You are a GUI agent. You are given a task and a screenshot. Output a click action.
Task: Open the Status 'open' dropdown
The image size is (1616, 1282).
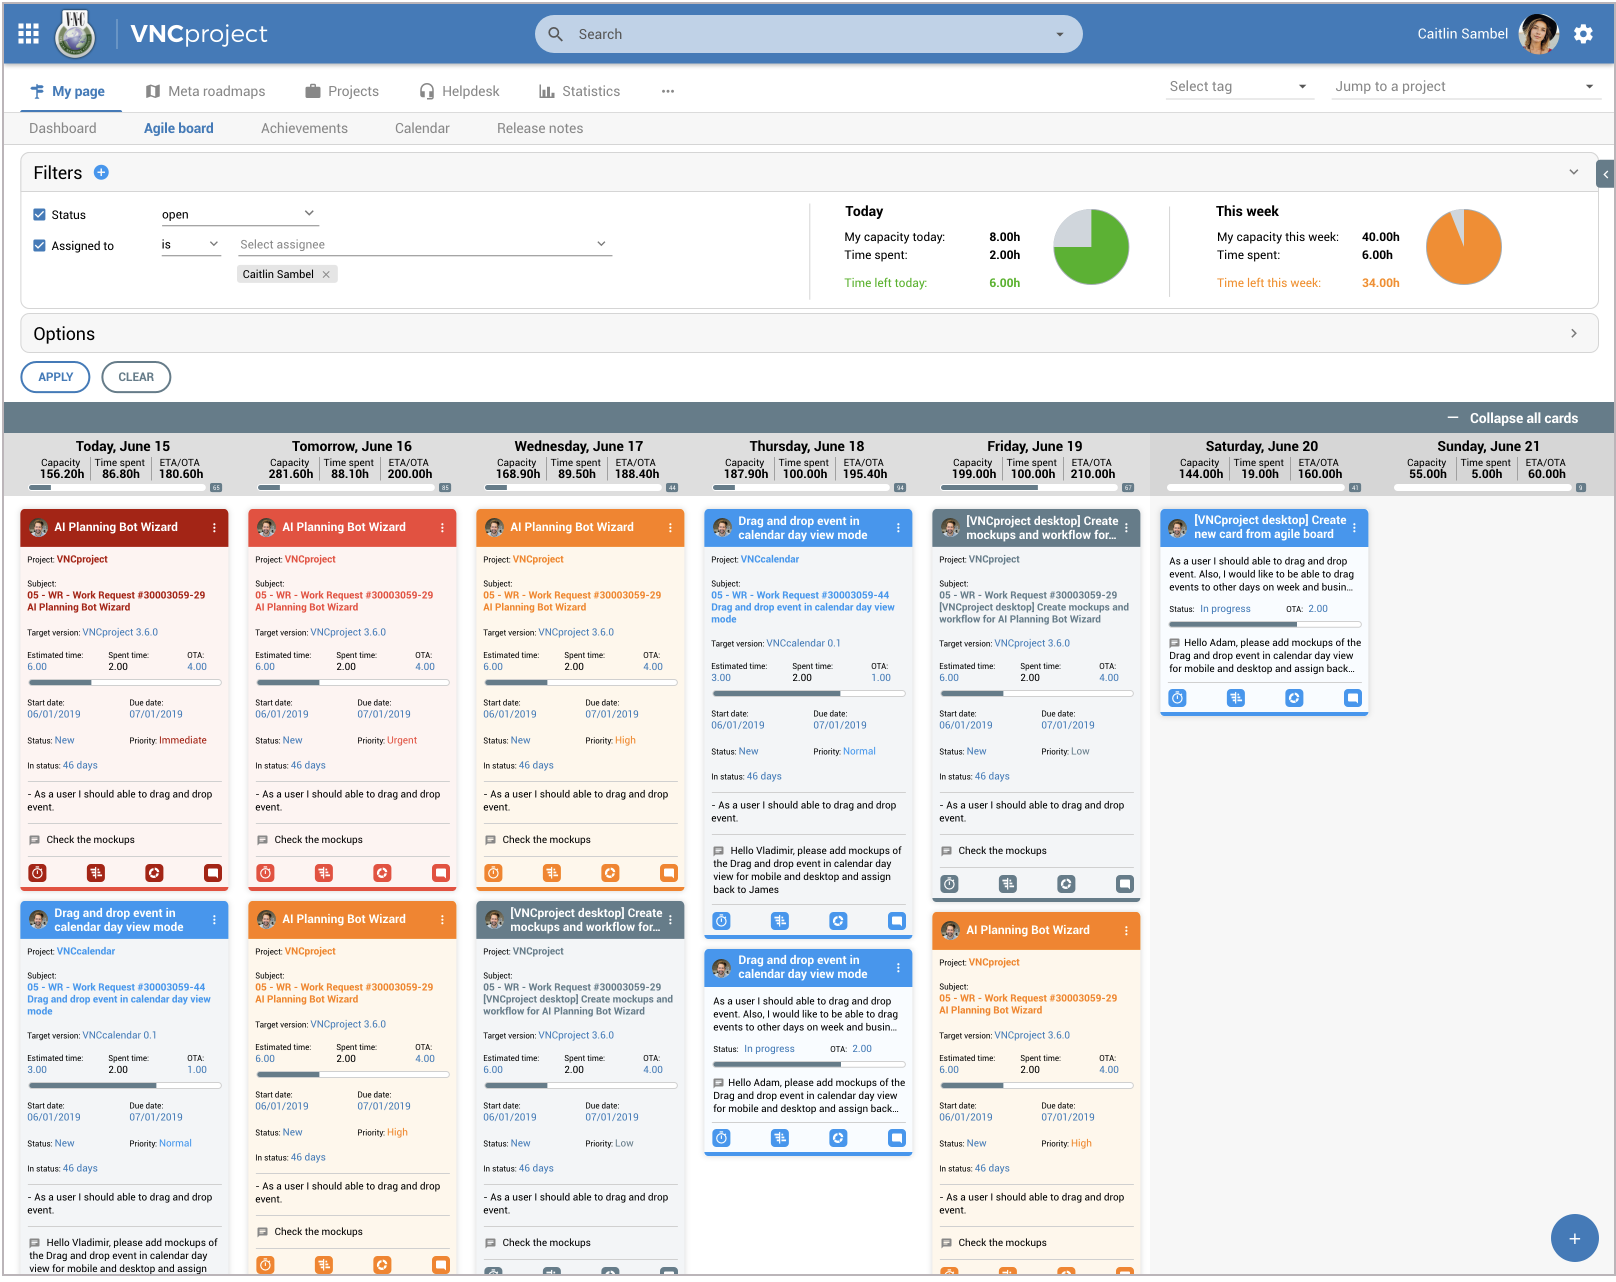point(239,214)
